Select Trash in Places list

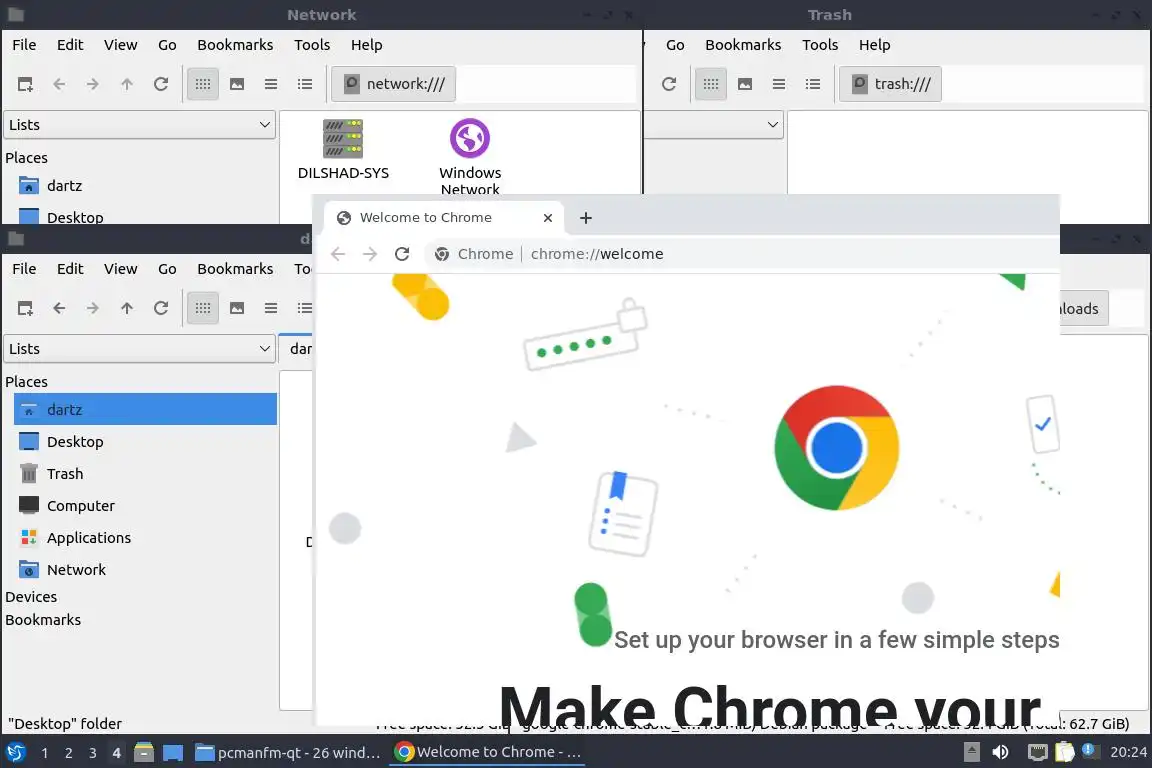[145, 474]
